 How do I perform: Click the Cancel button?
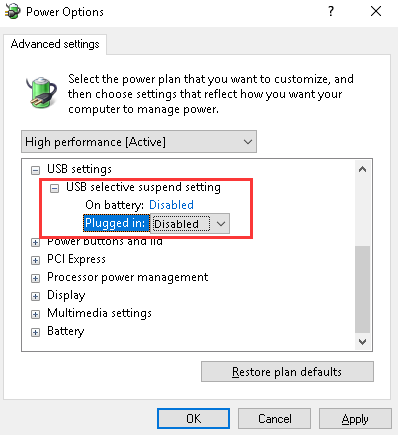click(274, 419)
